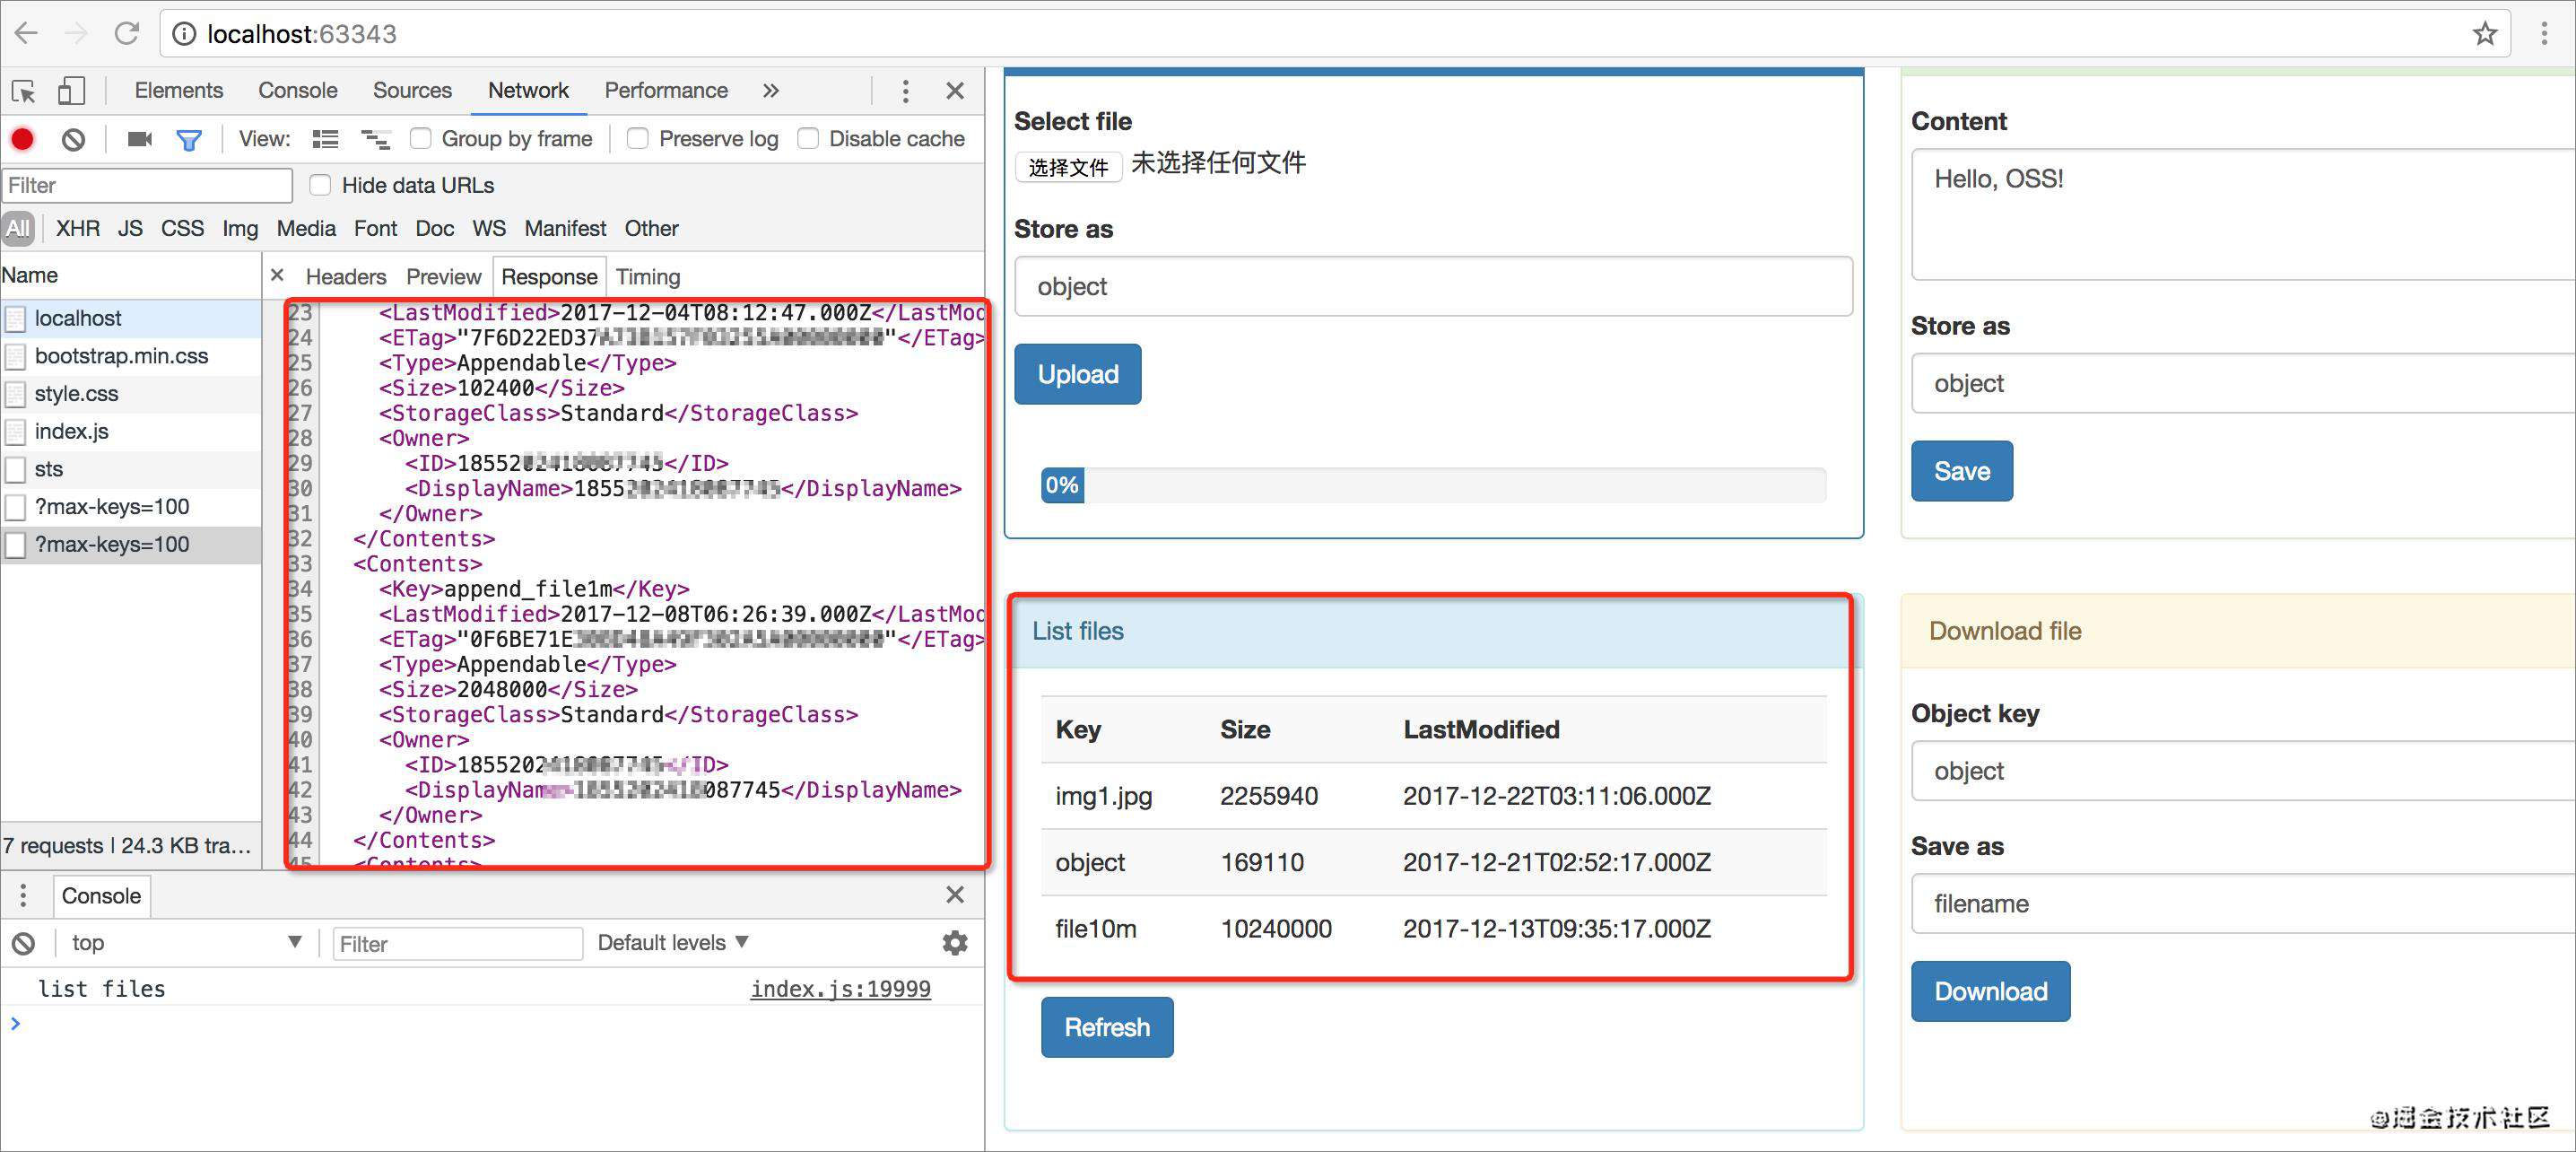Select the localhost request row
The height and width of the screenshot is (1152, 2576).
131,318
